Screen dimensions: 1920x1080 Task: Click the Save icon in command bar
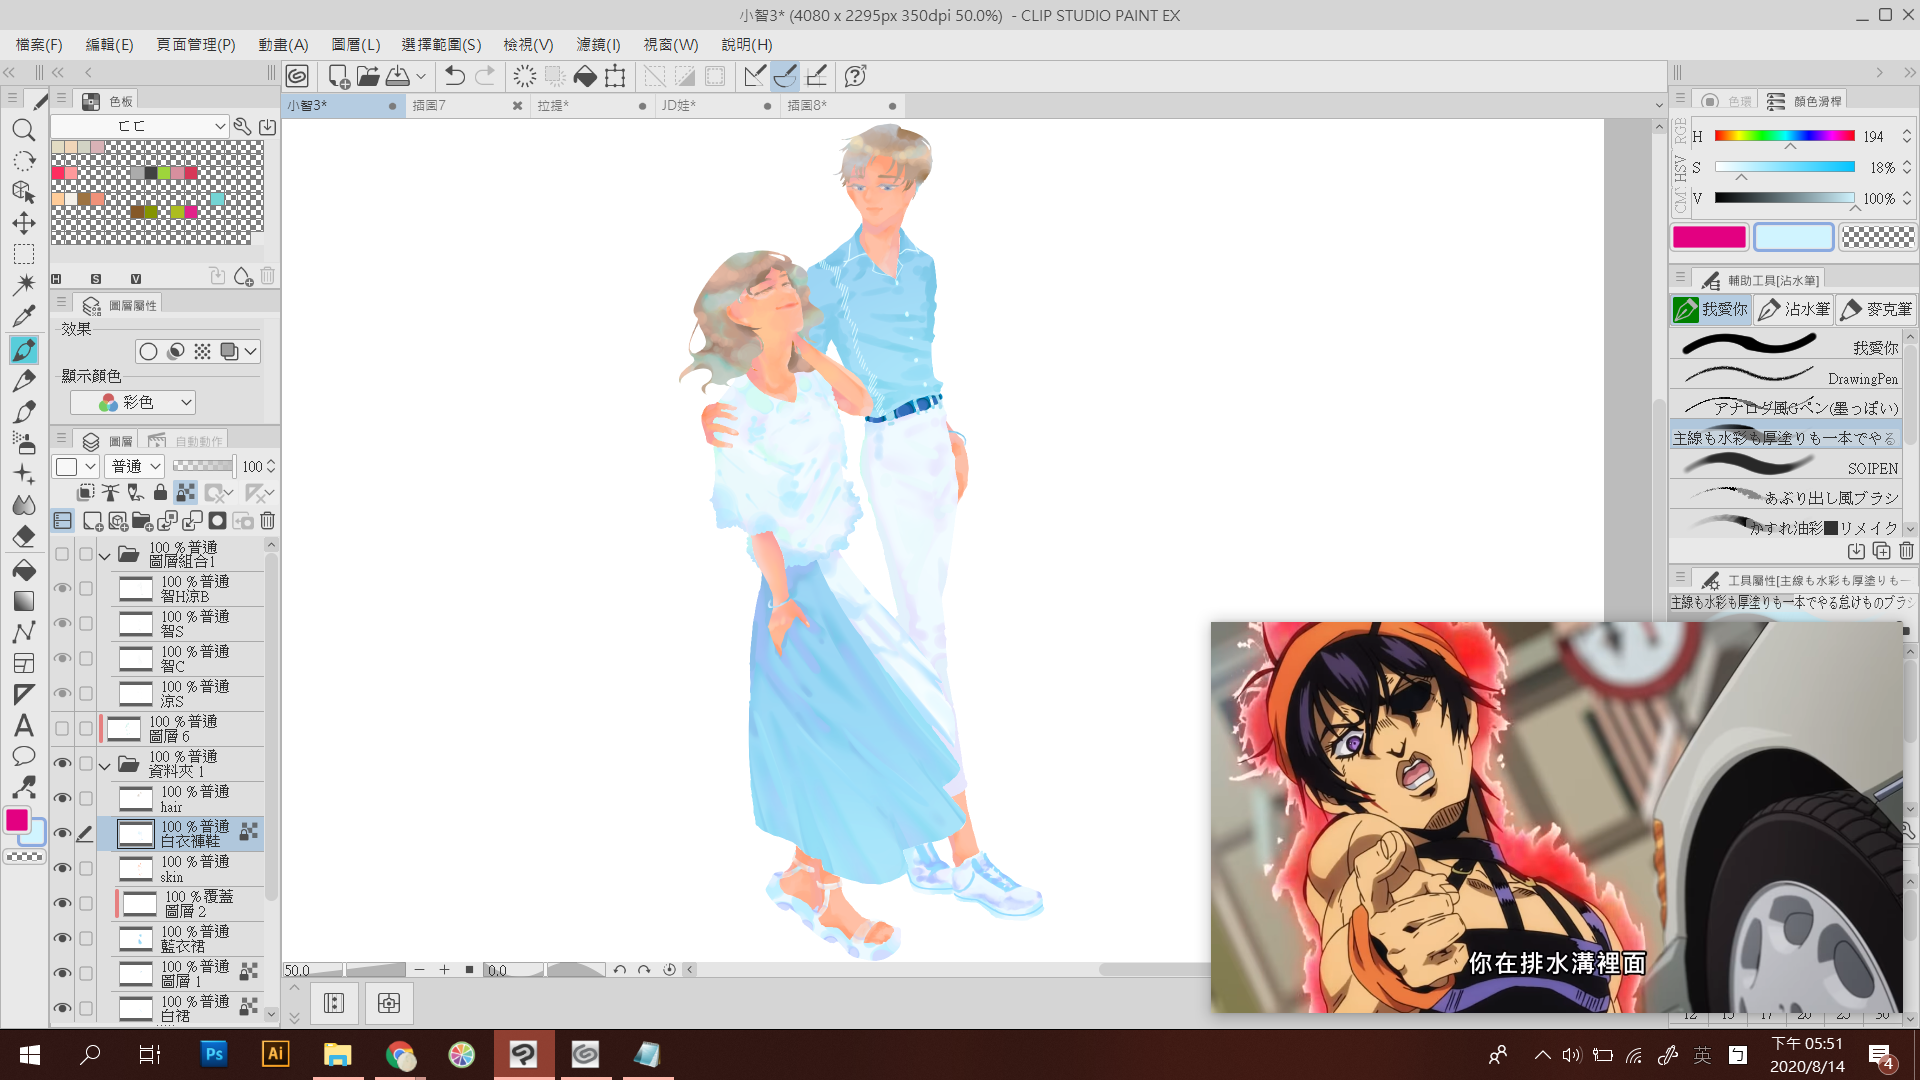point(397,76)
